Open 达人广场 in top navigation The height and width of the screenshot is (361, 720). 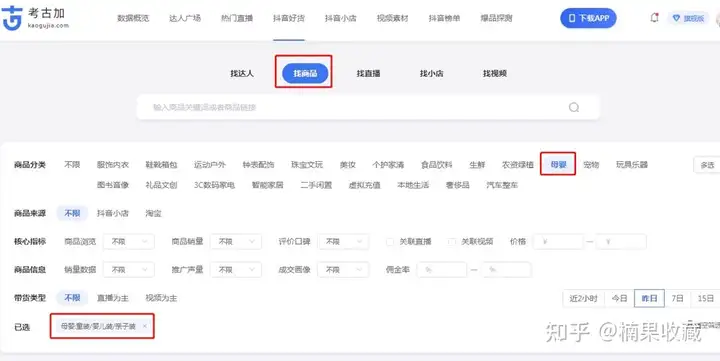click(185, 18)
